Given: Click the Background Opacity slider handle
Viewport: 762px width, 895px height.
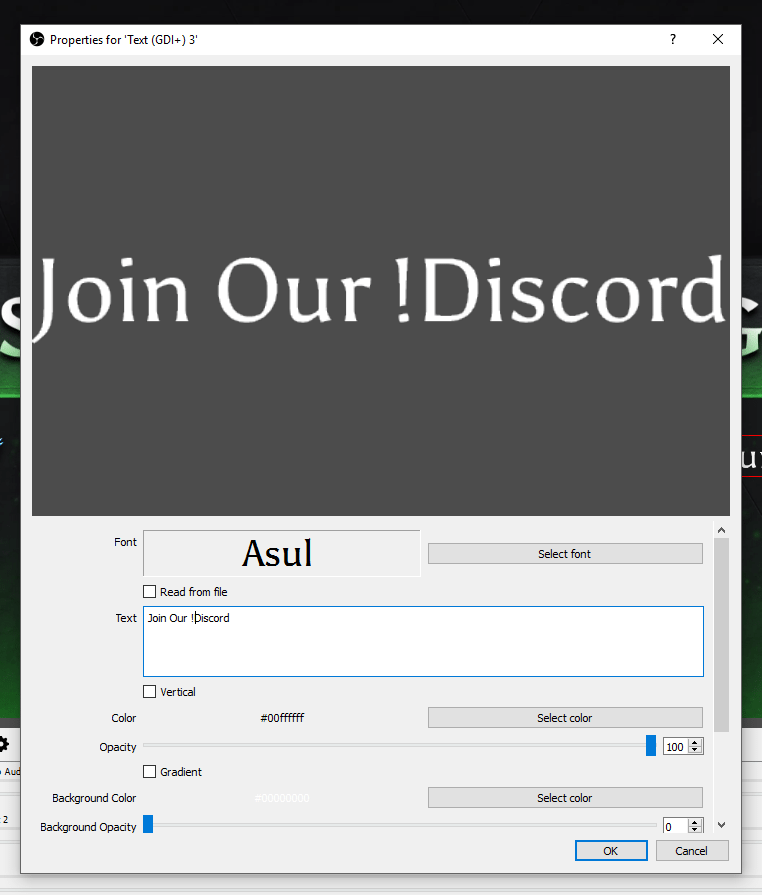Looking at the screenshot, I should 148,825.
